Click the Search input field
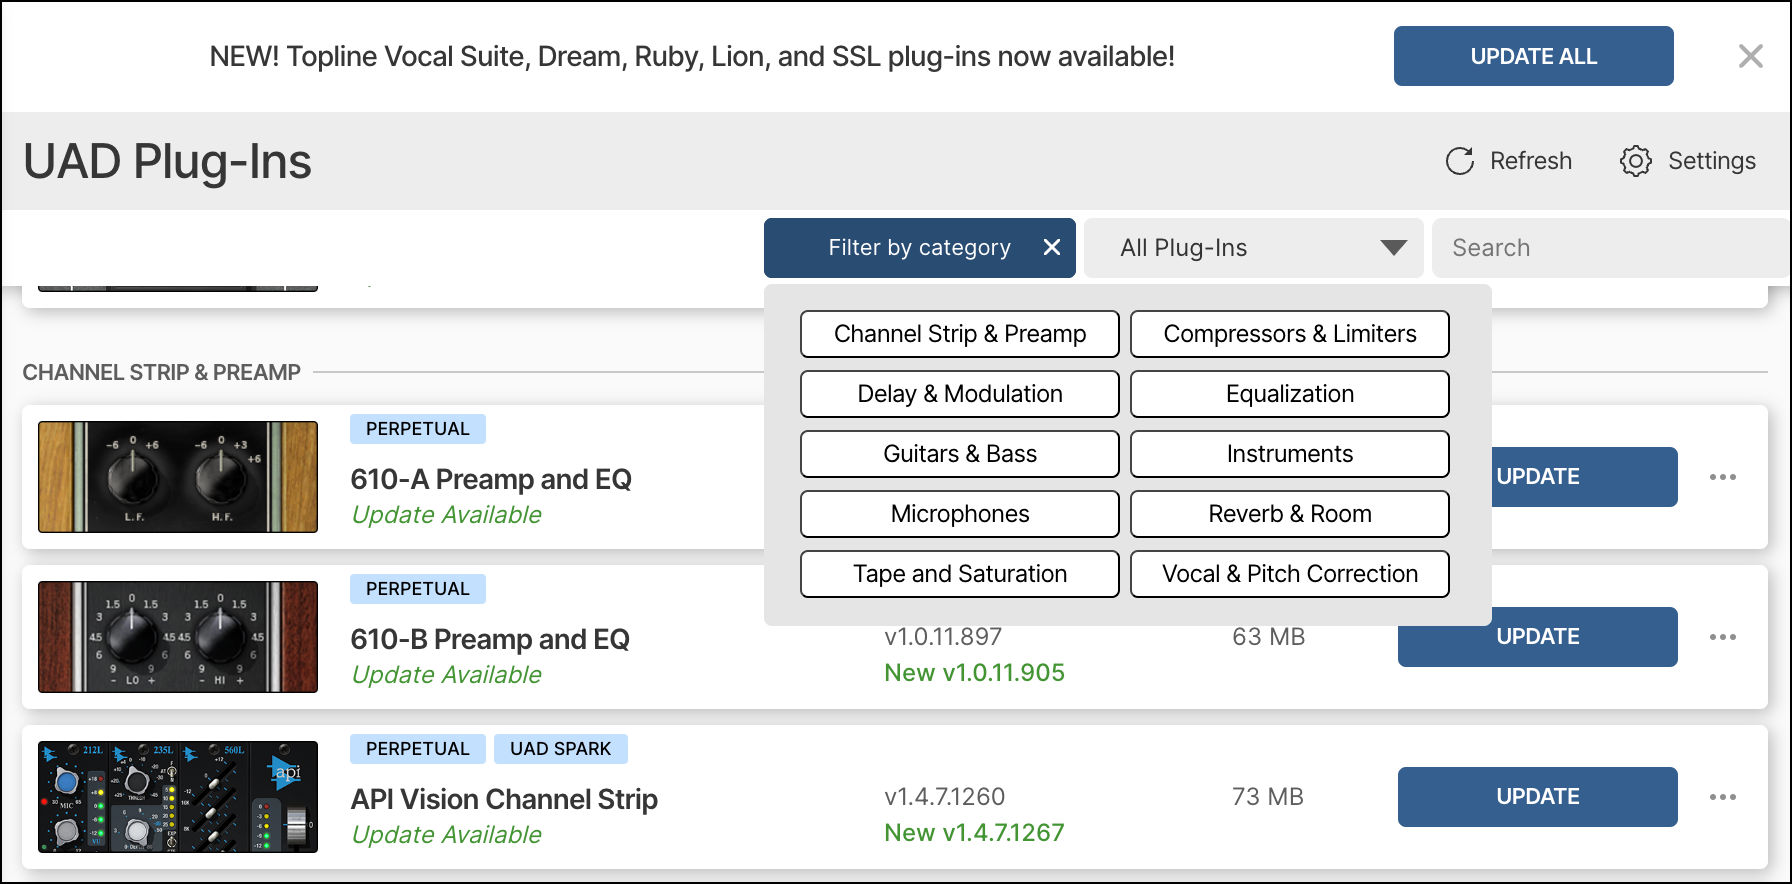Viewport: 1792px width, 884px height. coord(1610,248)
